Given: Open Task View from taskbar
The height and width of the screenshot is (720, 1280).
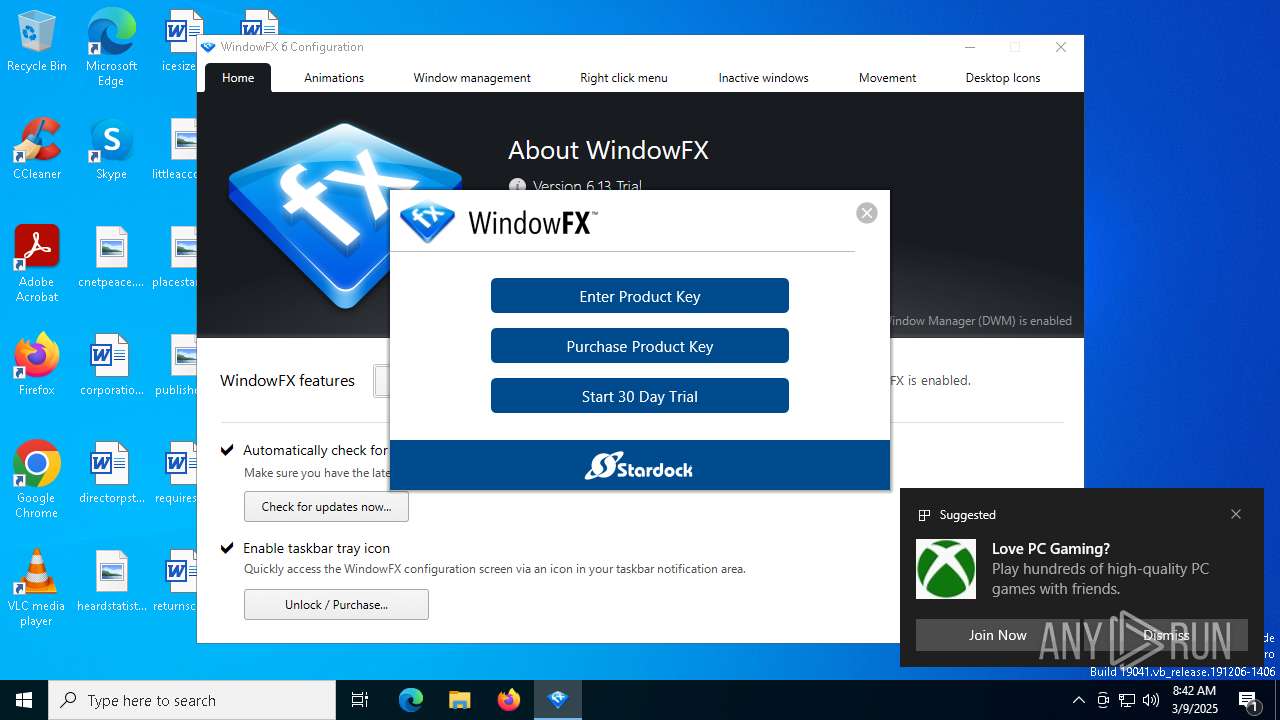Looking at the screenshot, I should (360, 700).
